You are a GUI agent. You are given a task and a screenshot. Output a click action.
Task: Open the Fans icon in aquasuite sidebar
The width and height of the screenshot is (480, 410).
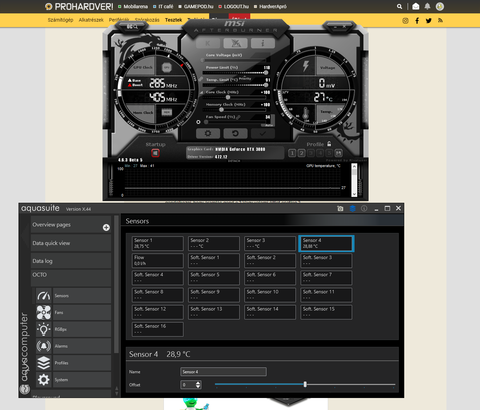point(44,313)
